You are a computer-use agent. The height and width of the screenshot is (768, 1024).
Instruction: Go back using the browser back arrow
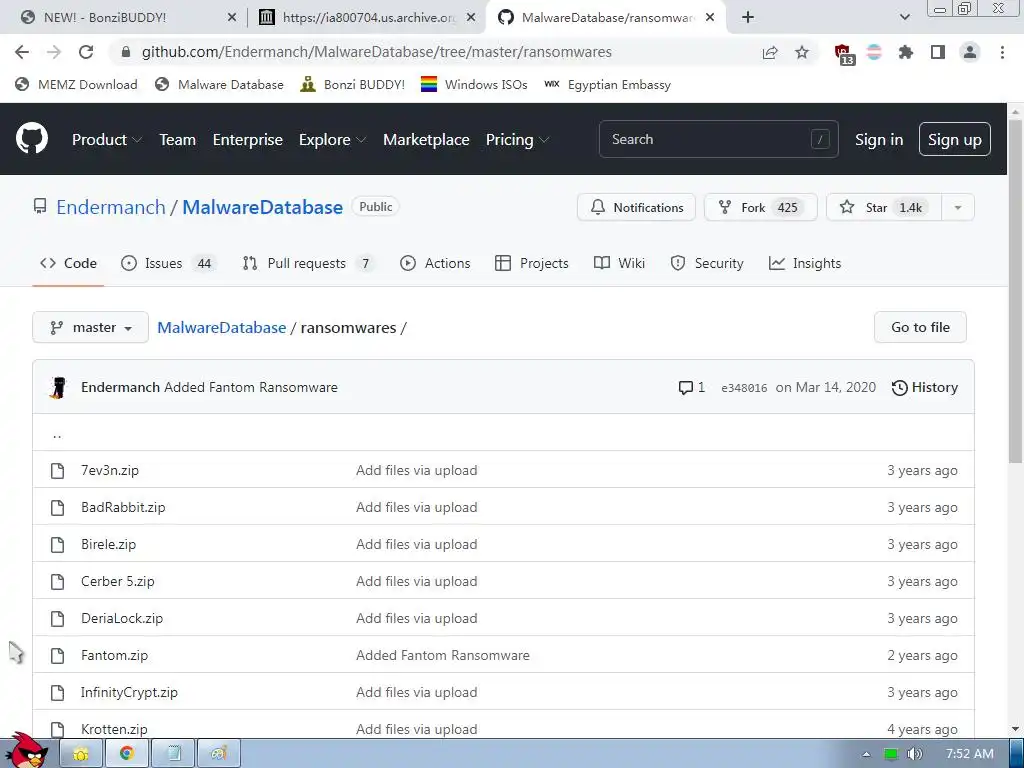(22, 52)
